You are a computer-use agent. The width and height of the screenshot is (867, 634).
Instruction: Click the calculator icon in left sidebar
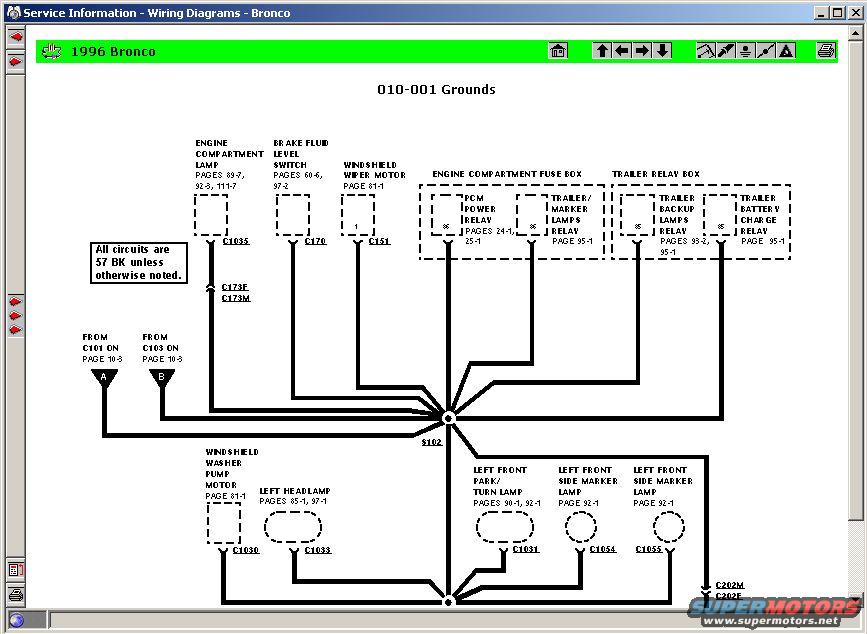pyautogui.click(x=16, y=570)
